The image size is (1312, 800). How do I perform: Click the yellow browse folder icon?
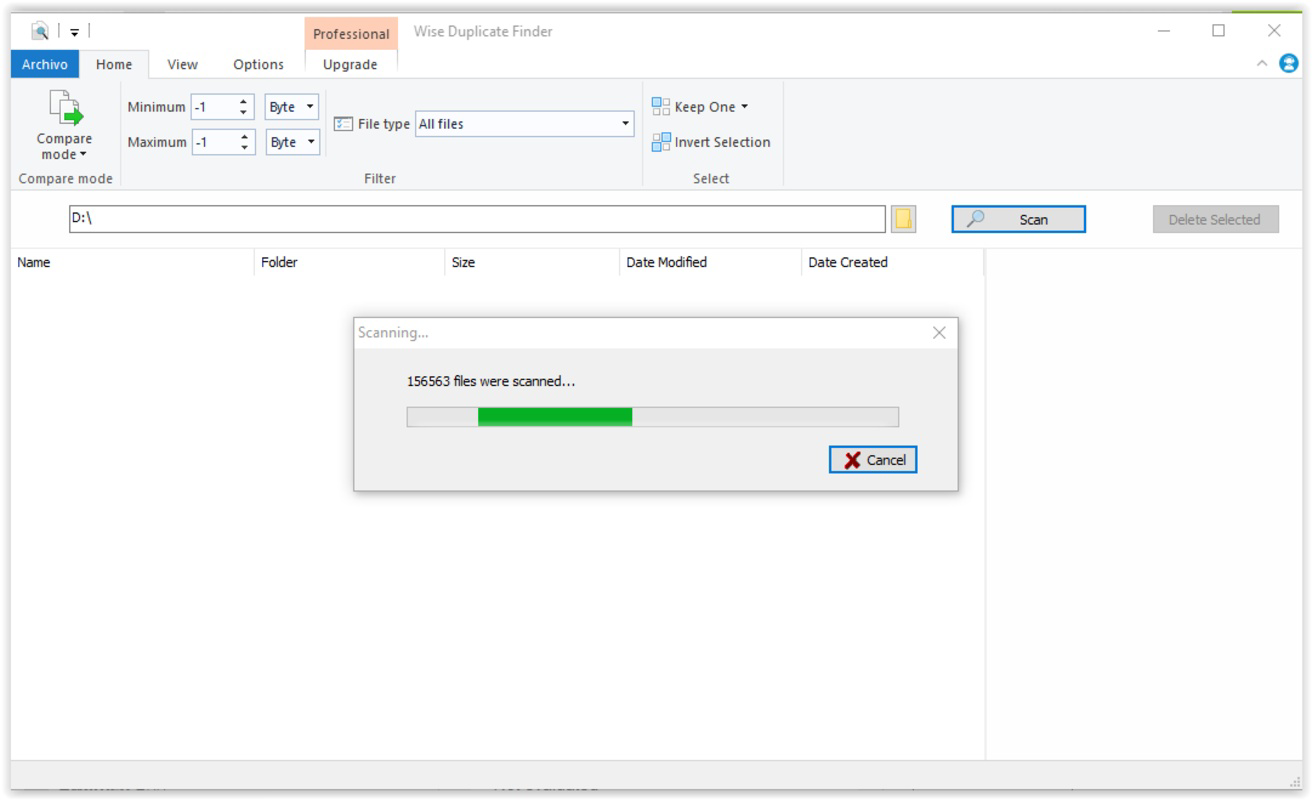coord(904,220)
